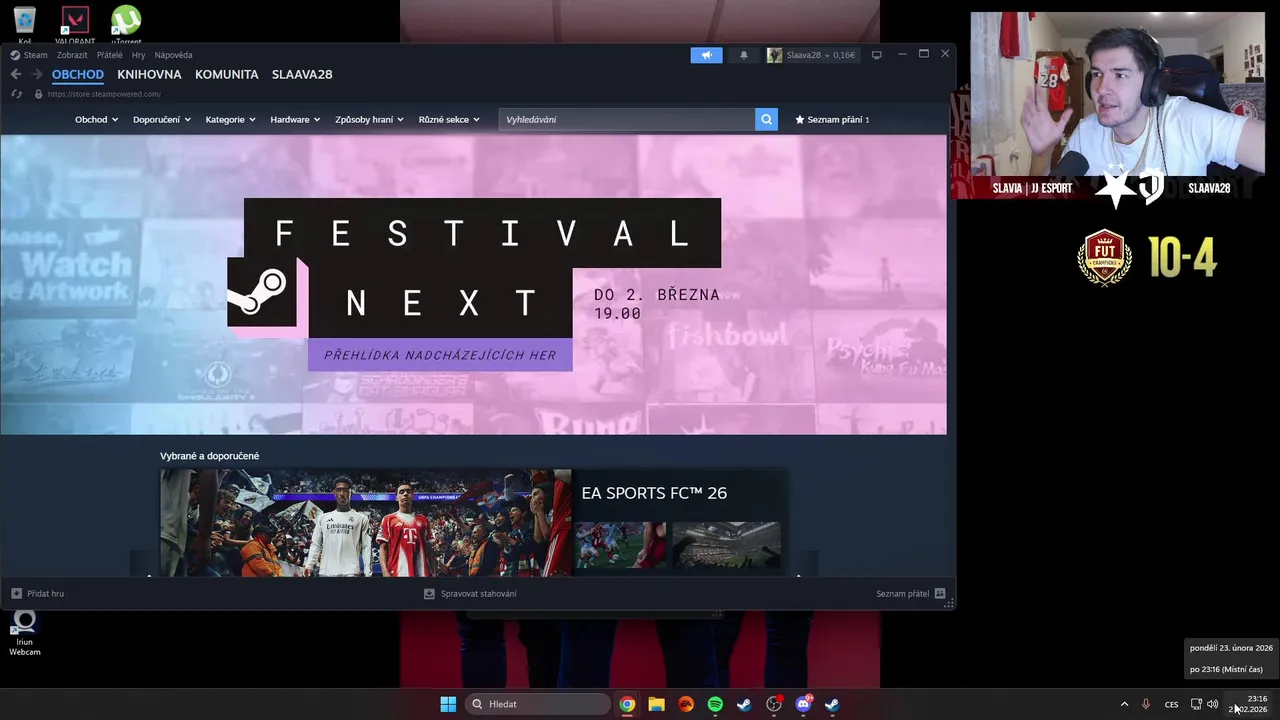
Task: Click the wishlist star icon
Action: tap(799, 119)
